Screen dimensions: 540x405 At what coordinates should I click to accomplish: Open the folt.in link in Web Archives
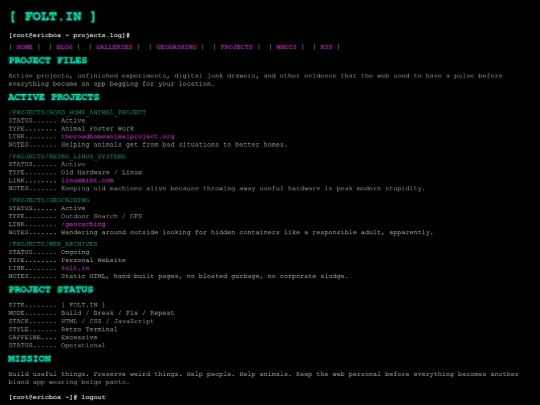tap(75, 268)
